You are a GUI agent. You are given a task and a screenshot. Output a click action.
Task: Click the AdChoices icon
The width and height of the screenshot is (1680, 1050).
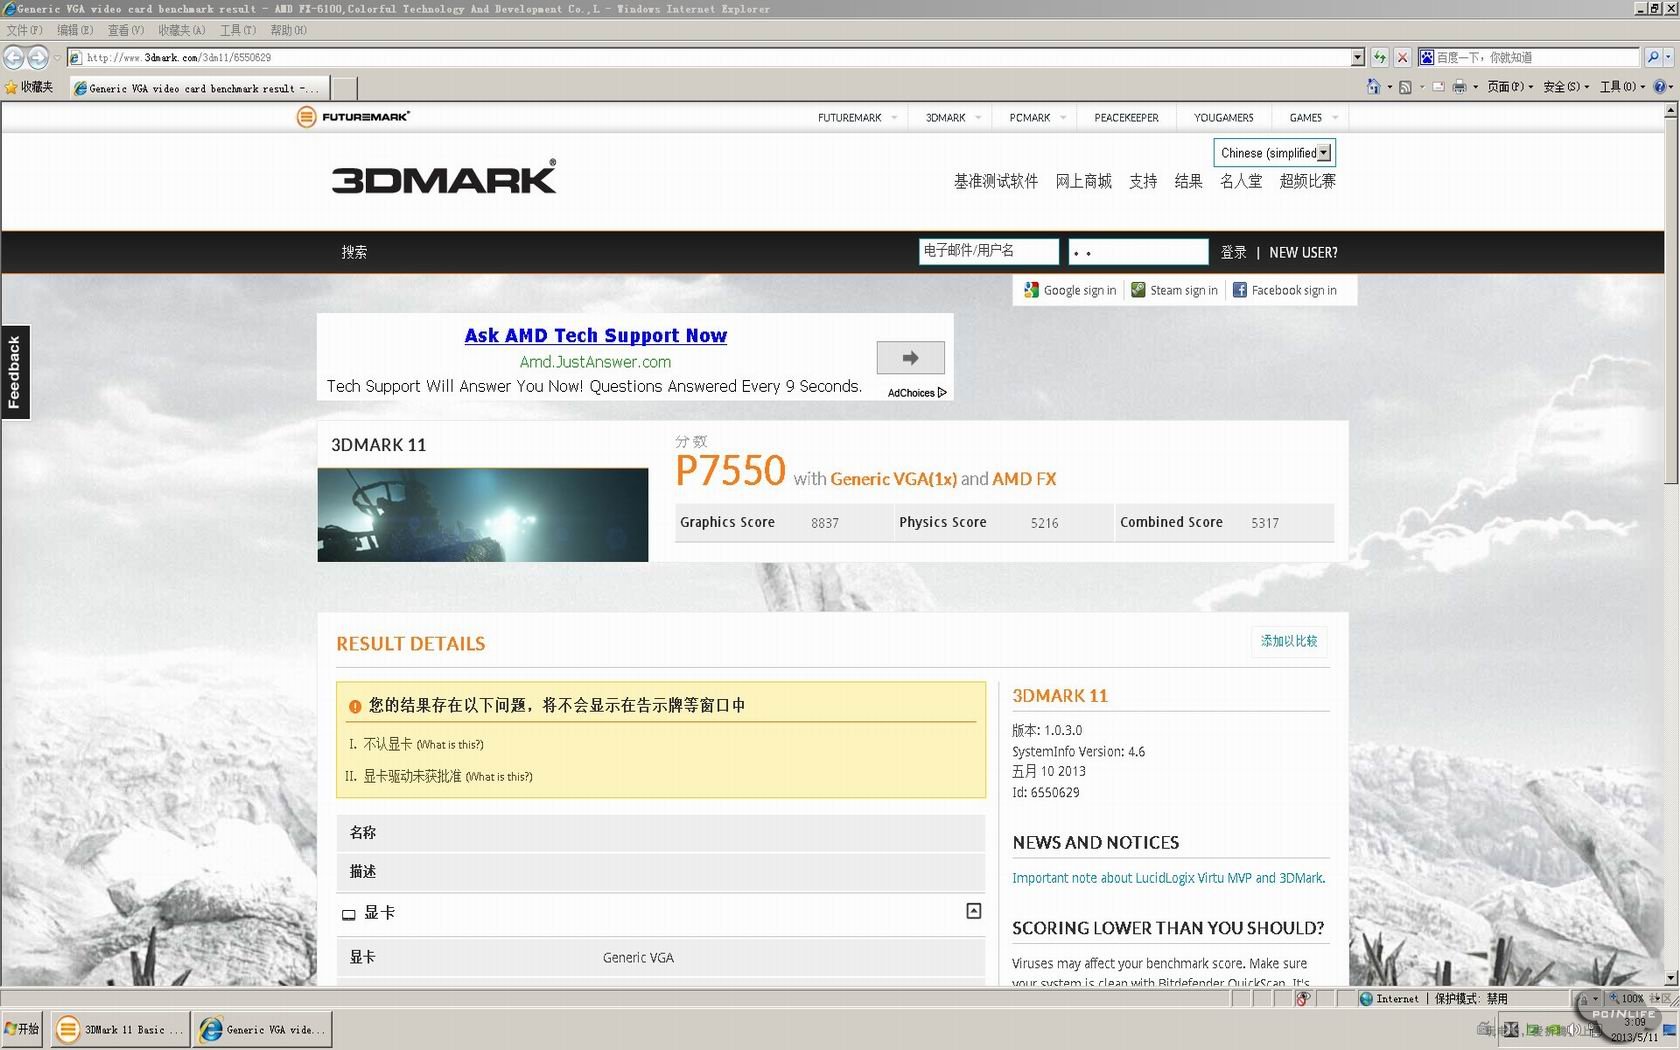[x=941, y=393]
